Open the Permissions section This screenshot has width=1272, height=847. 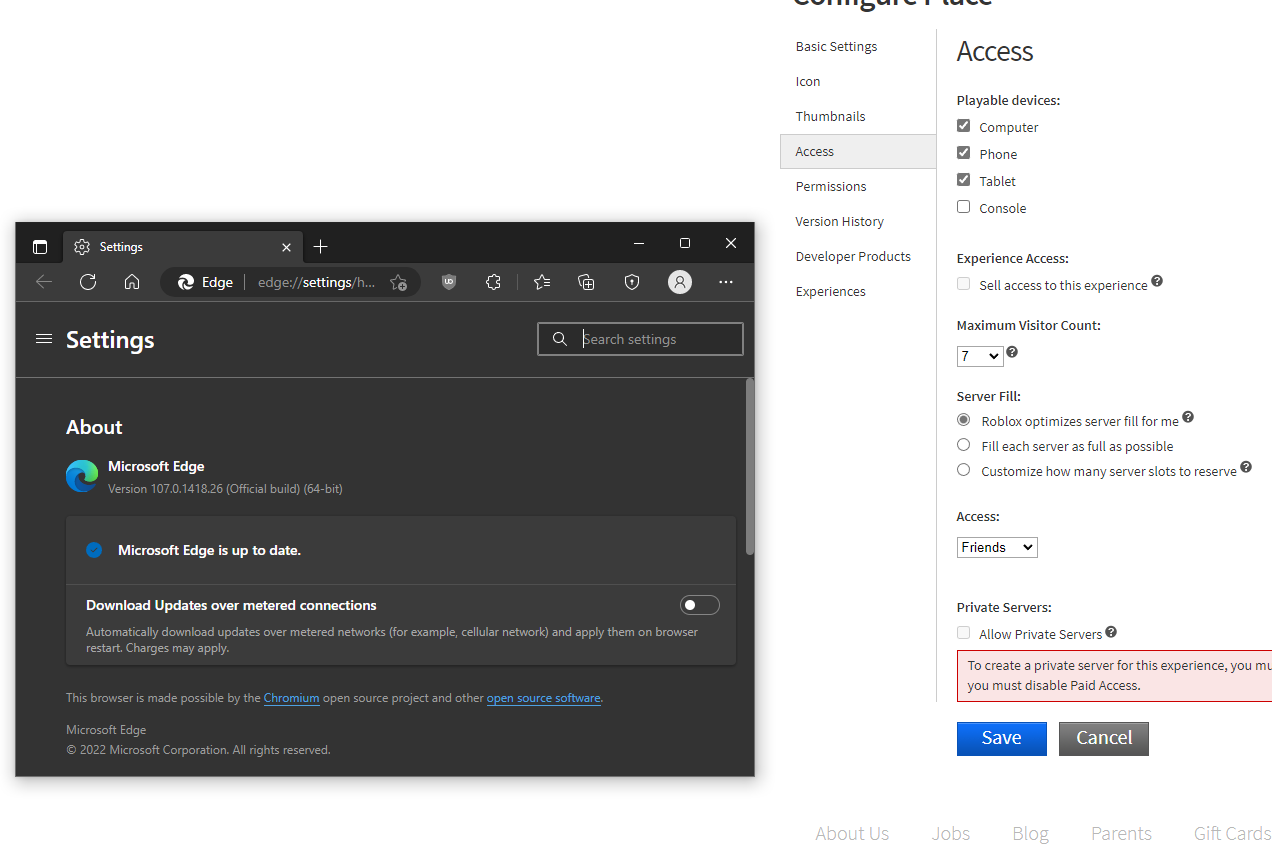click(x=831, y=186)
